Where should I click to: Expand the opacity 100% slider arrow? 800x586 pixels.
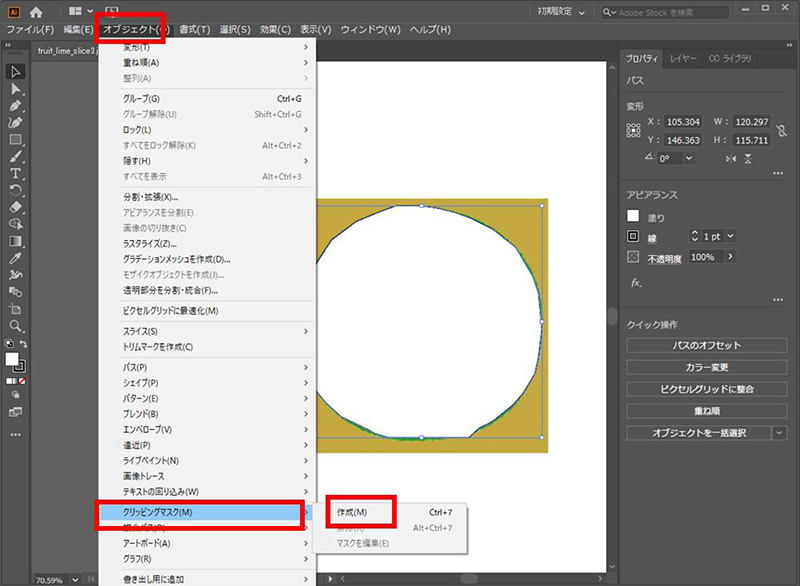730,257
